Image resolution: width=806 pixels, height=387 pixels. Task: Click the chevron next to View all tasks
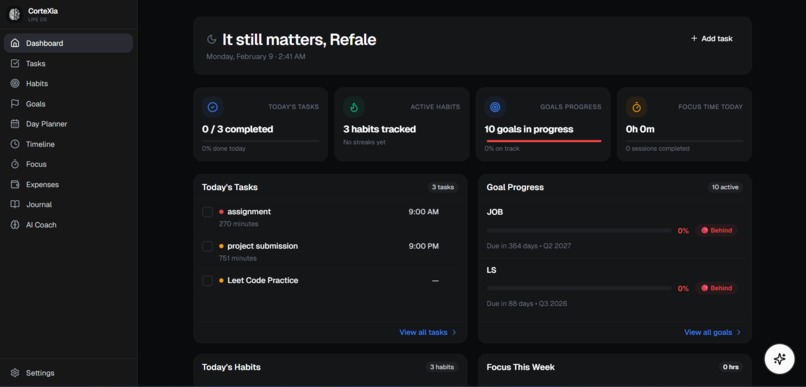(x=454, y=333)
